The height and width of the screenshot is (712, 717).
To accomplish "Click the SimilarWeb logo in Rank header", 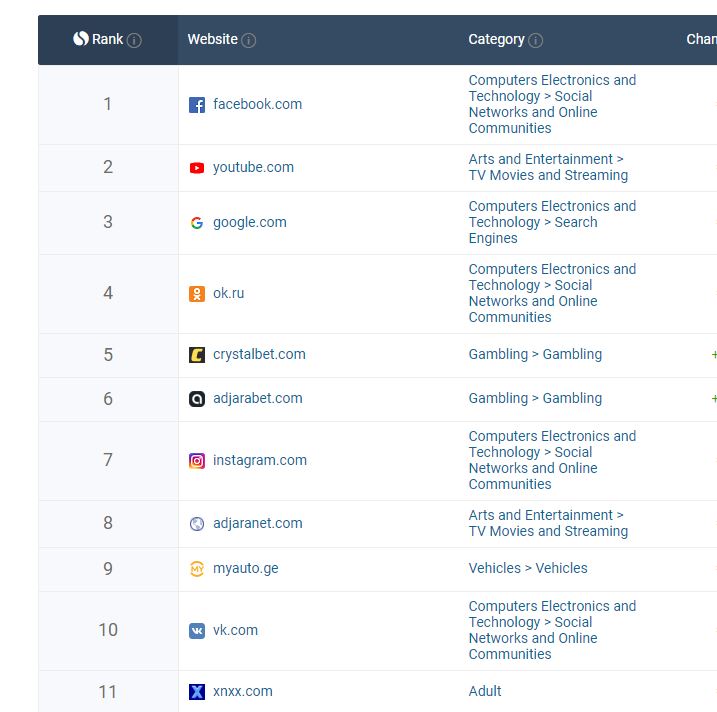I will [x=81, y=39].
